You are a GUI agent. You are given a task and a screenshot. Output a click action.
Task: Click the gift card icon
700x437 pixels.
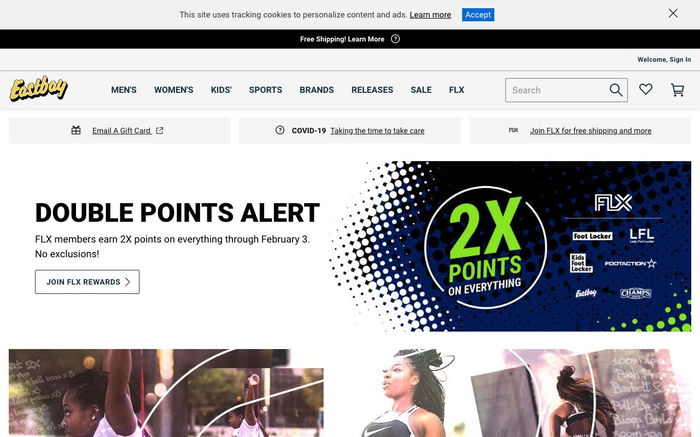coord(76,130)
